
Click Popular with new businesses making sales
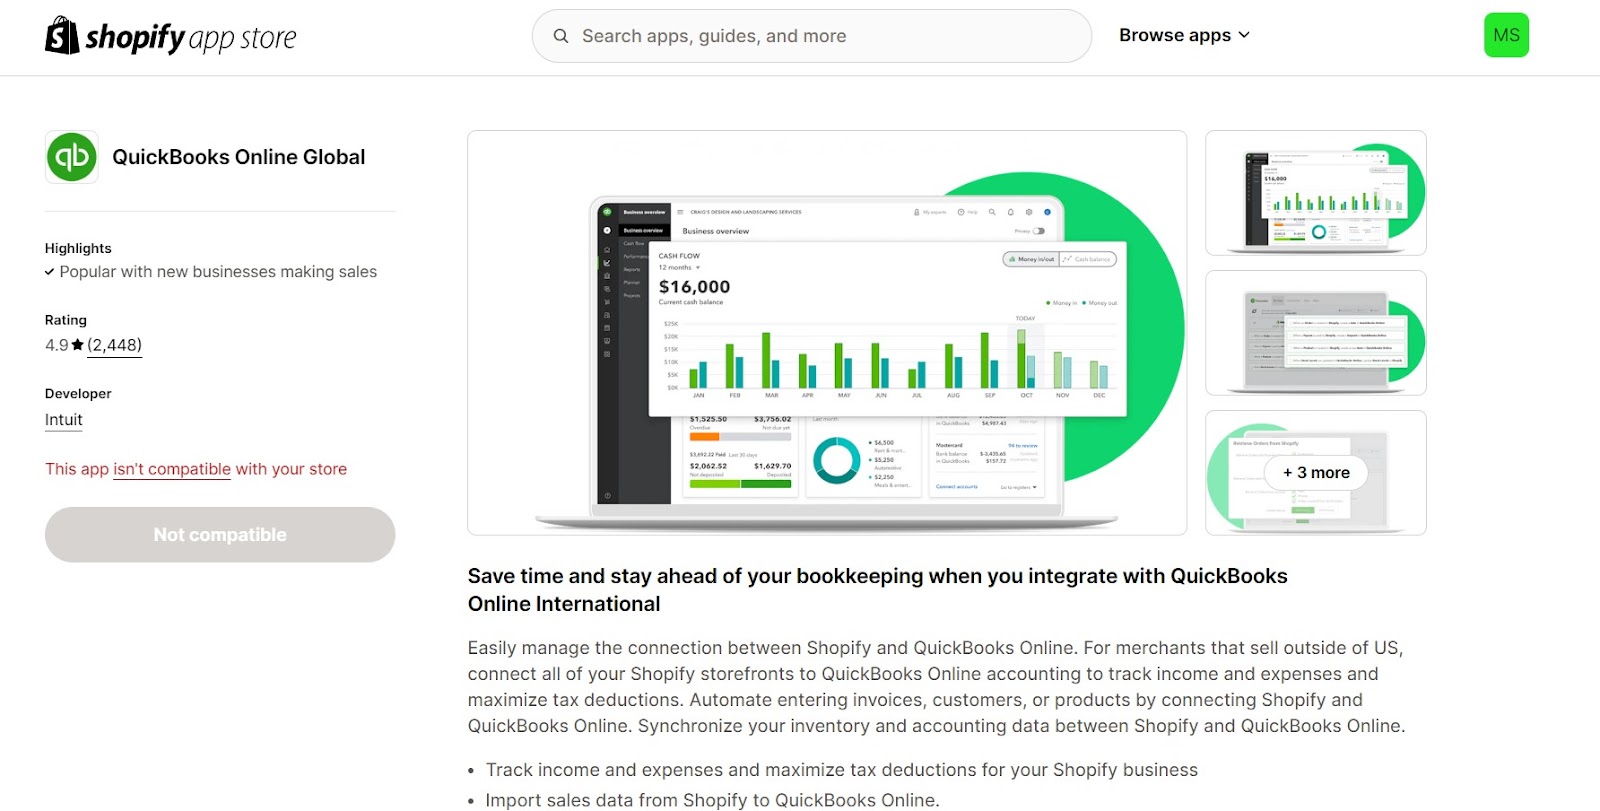[x=218, y=272]
